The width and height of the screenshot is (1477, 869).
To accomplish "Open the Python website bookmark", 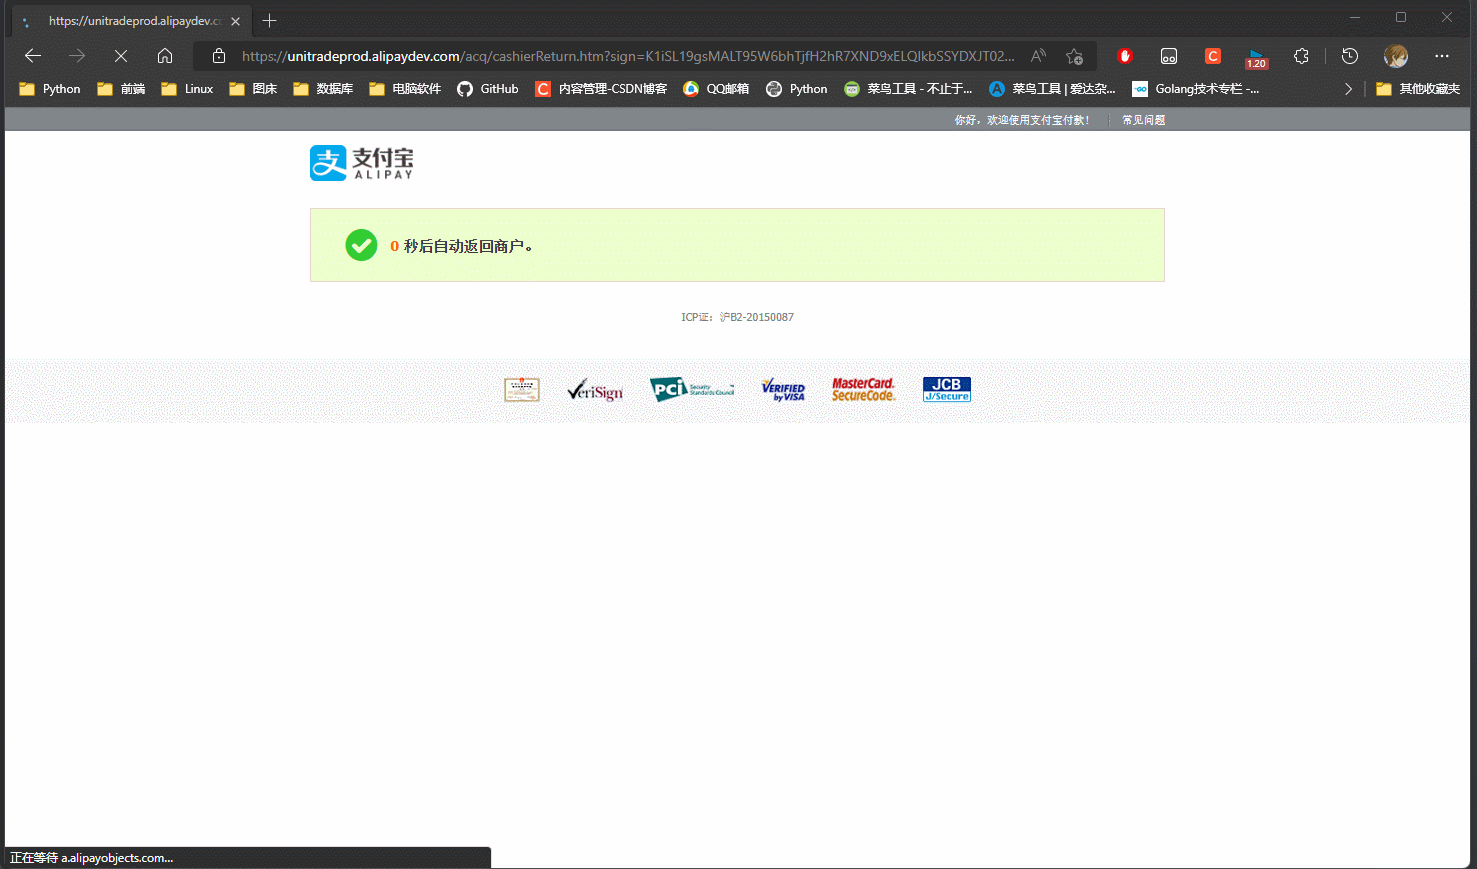I will pos(797,89).
